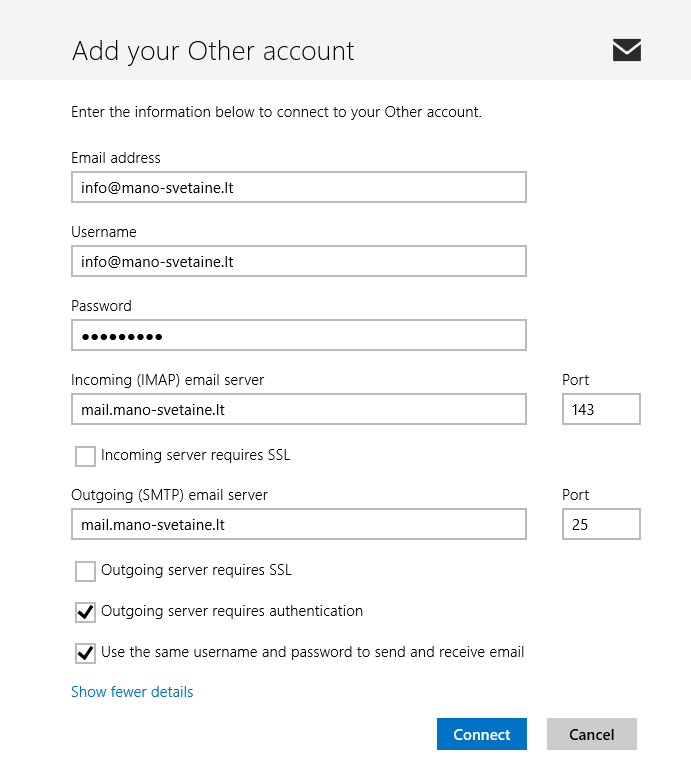Screen dimensions: 691x768
Task: Uncheck 'Outgoing server requires authentication' checkbox
Action: [x=85, y=612]
